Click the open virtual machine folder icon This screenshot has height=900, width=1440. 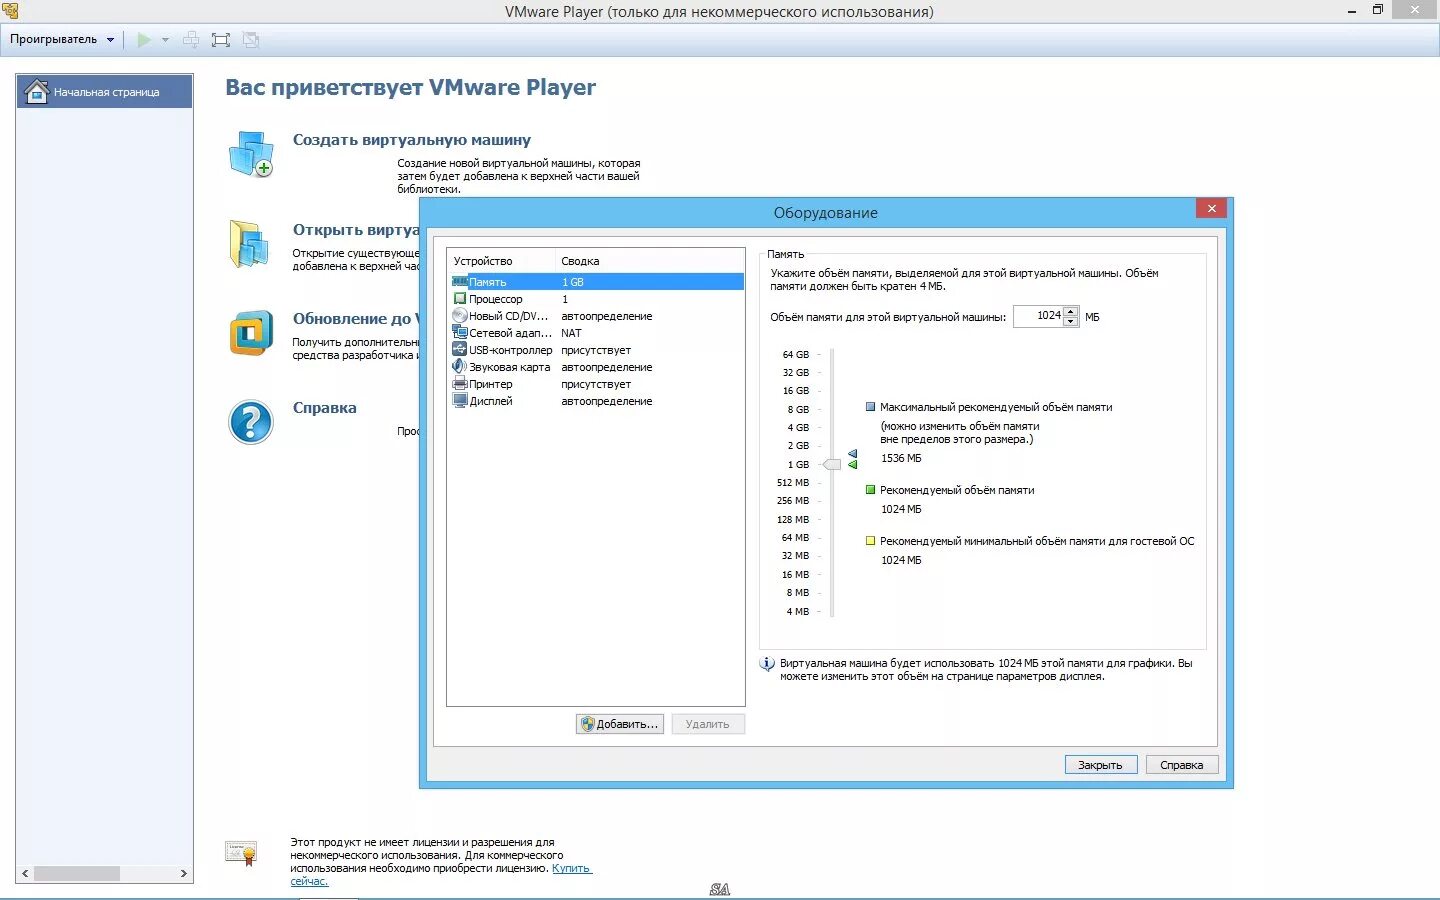250,244
